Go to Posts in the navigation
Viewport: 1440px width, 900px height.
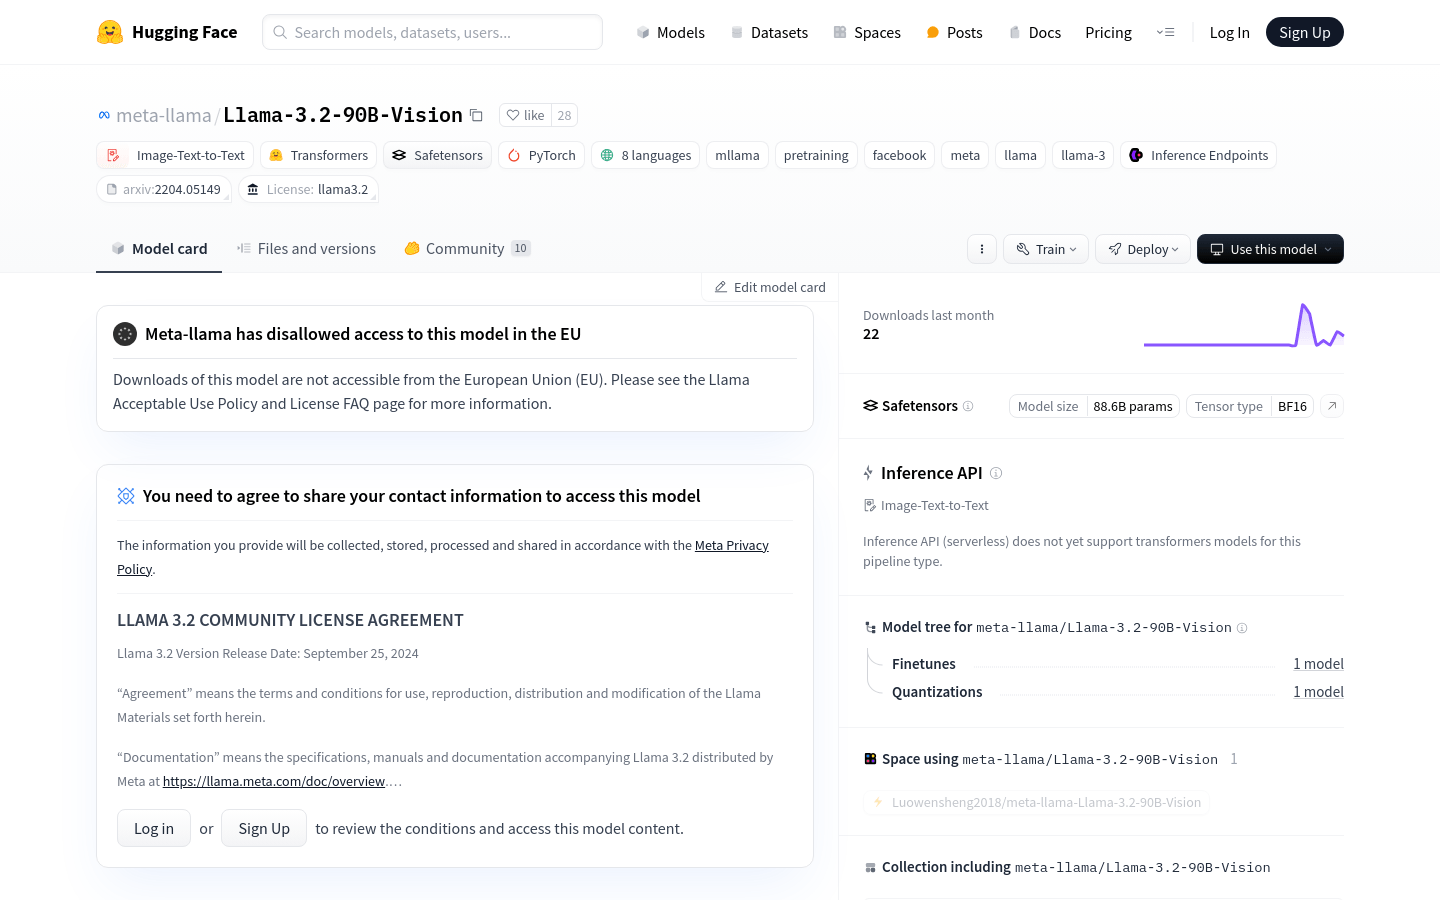point(954,32)
